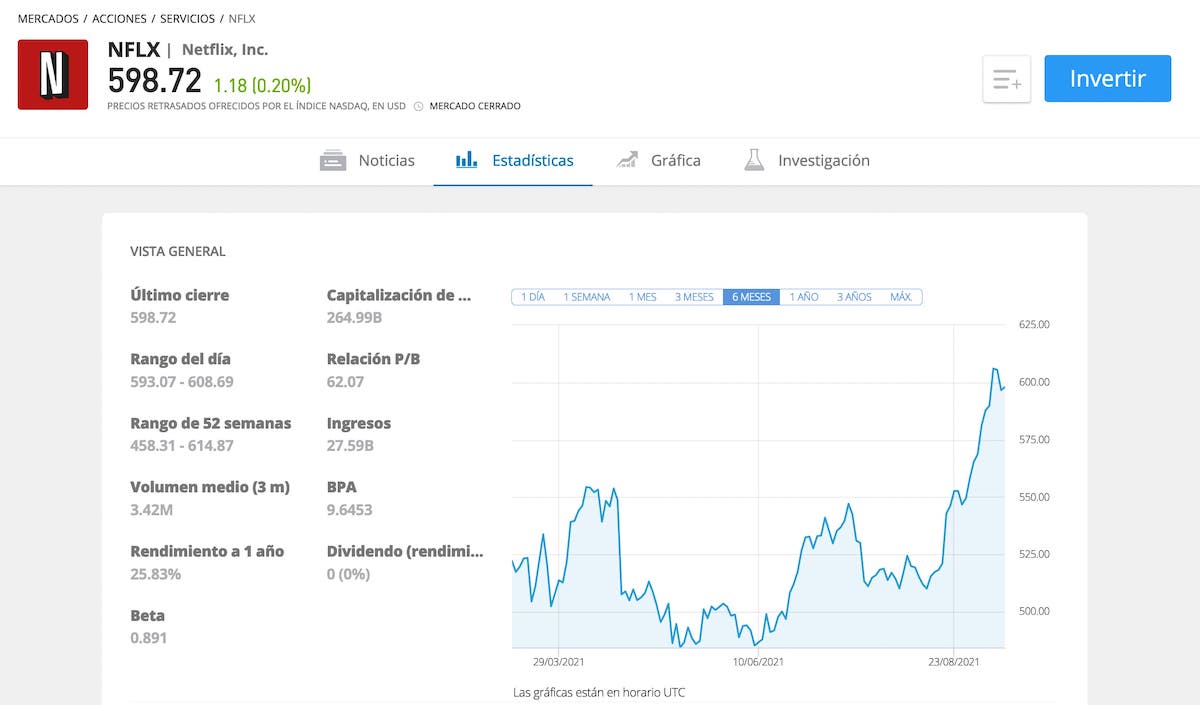
Task: Click the clock icon beside Mercado Cerrado
Action: 418,106
